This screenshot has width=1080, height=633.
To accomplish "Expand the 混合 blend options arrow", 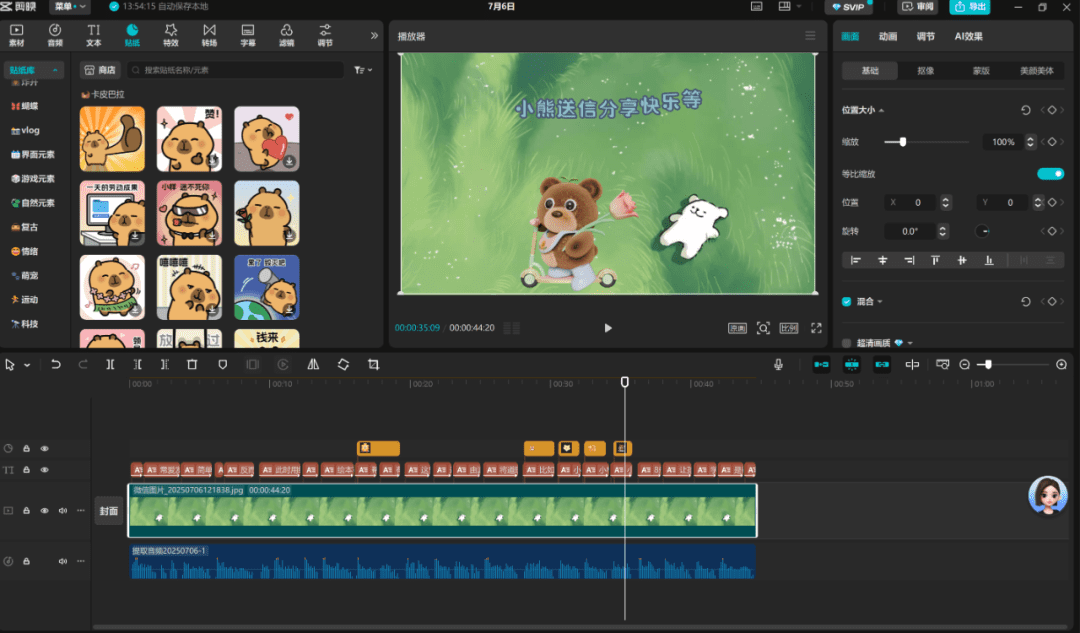I will pyautogui.click(x=880, y=302).
